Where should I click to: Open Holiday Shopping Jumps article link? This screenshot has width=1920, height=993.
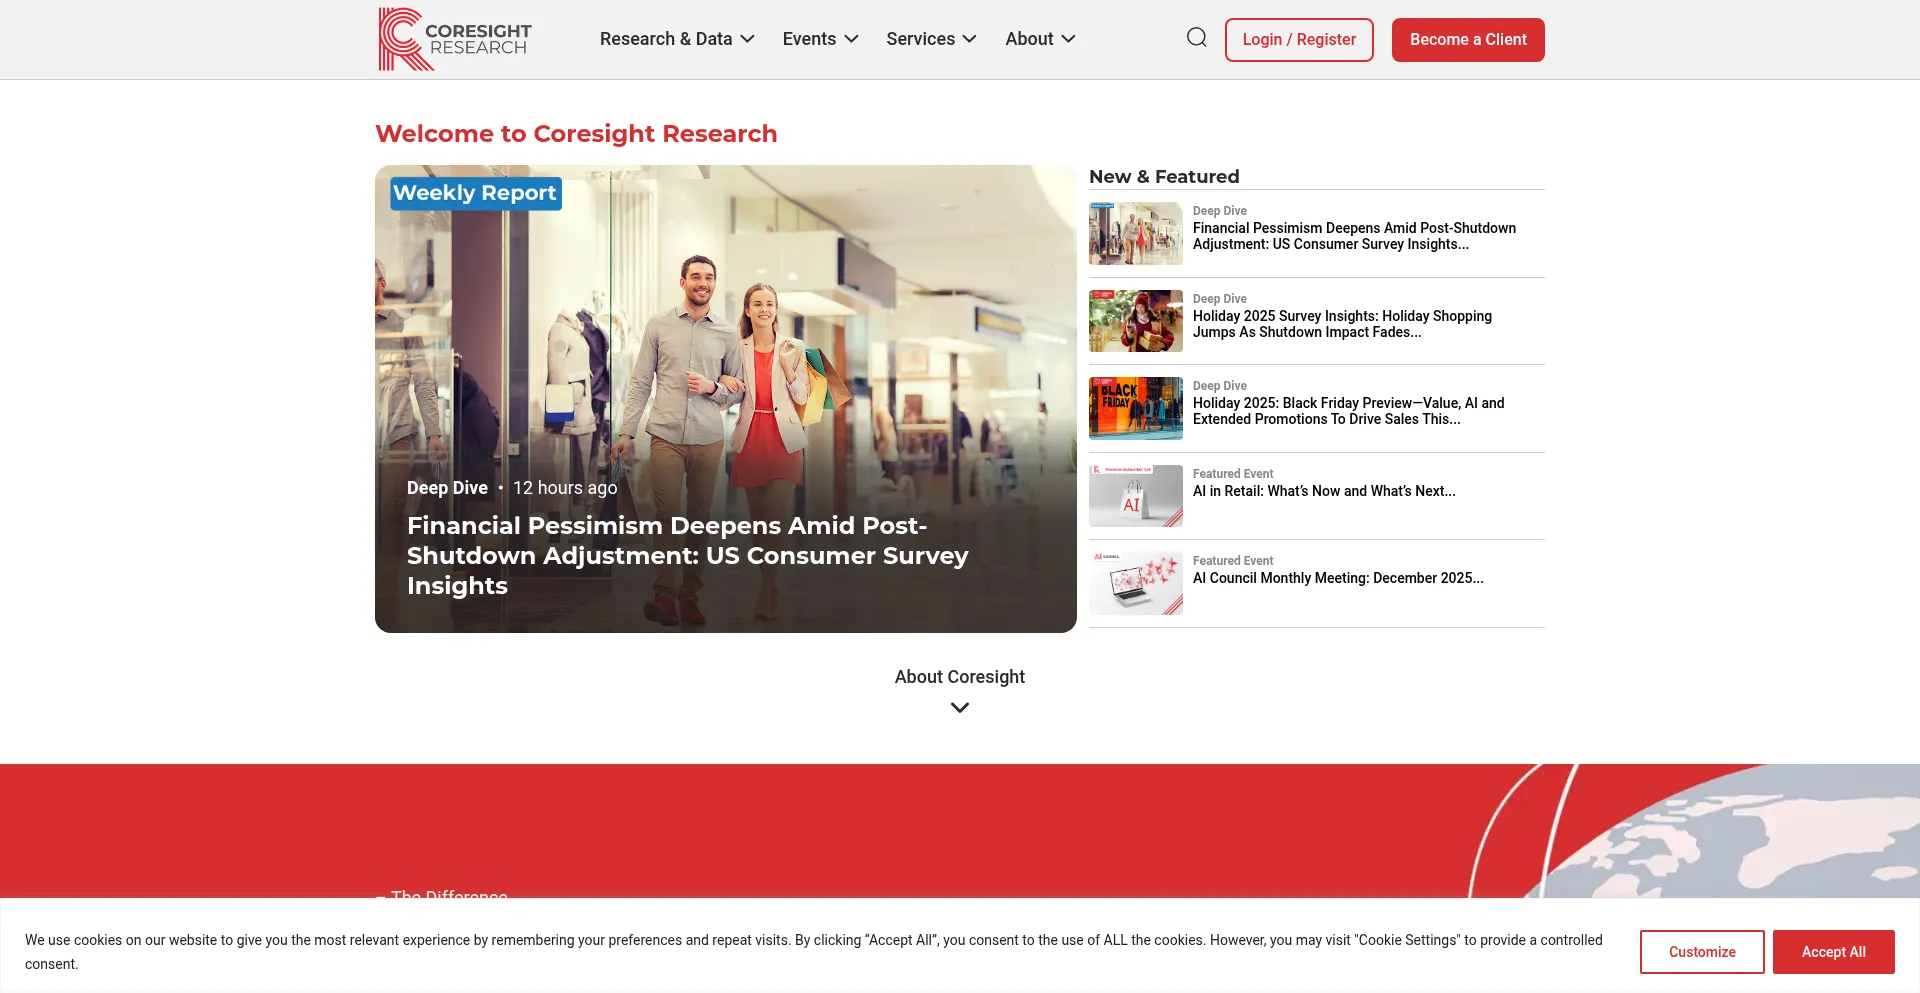pos(1341,324)
